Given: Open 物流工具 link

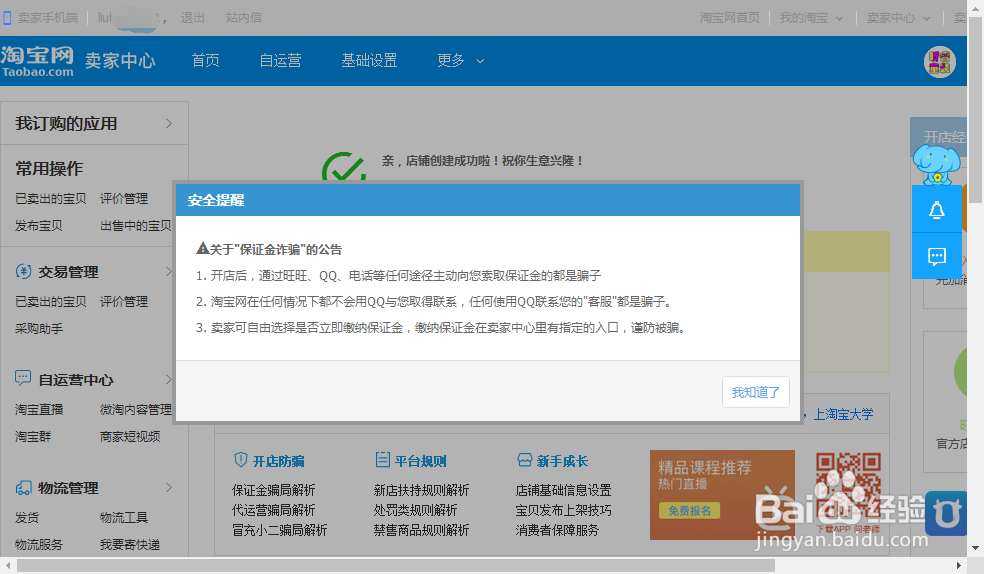Looking at the screenshot, I should [124, 517].
